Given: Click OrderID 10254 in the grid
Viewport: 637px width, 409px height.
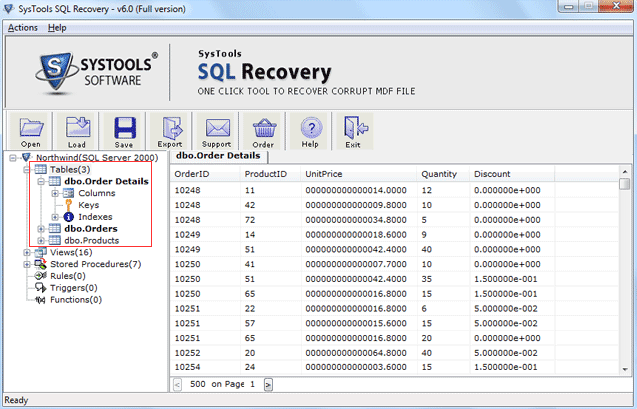Looking at the screenshot, I should pos(187,367).
